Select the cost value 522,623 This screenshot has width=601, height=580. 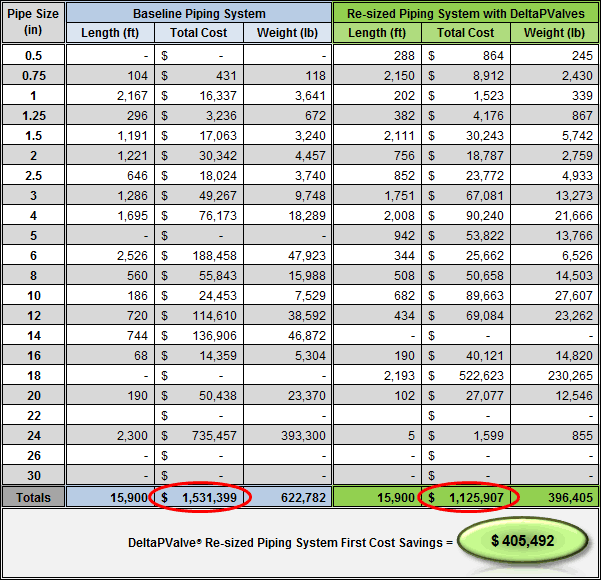(481, 375)
